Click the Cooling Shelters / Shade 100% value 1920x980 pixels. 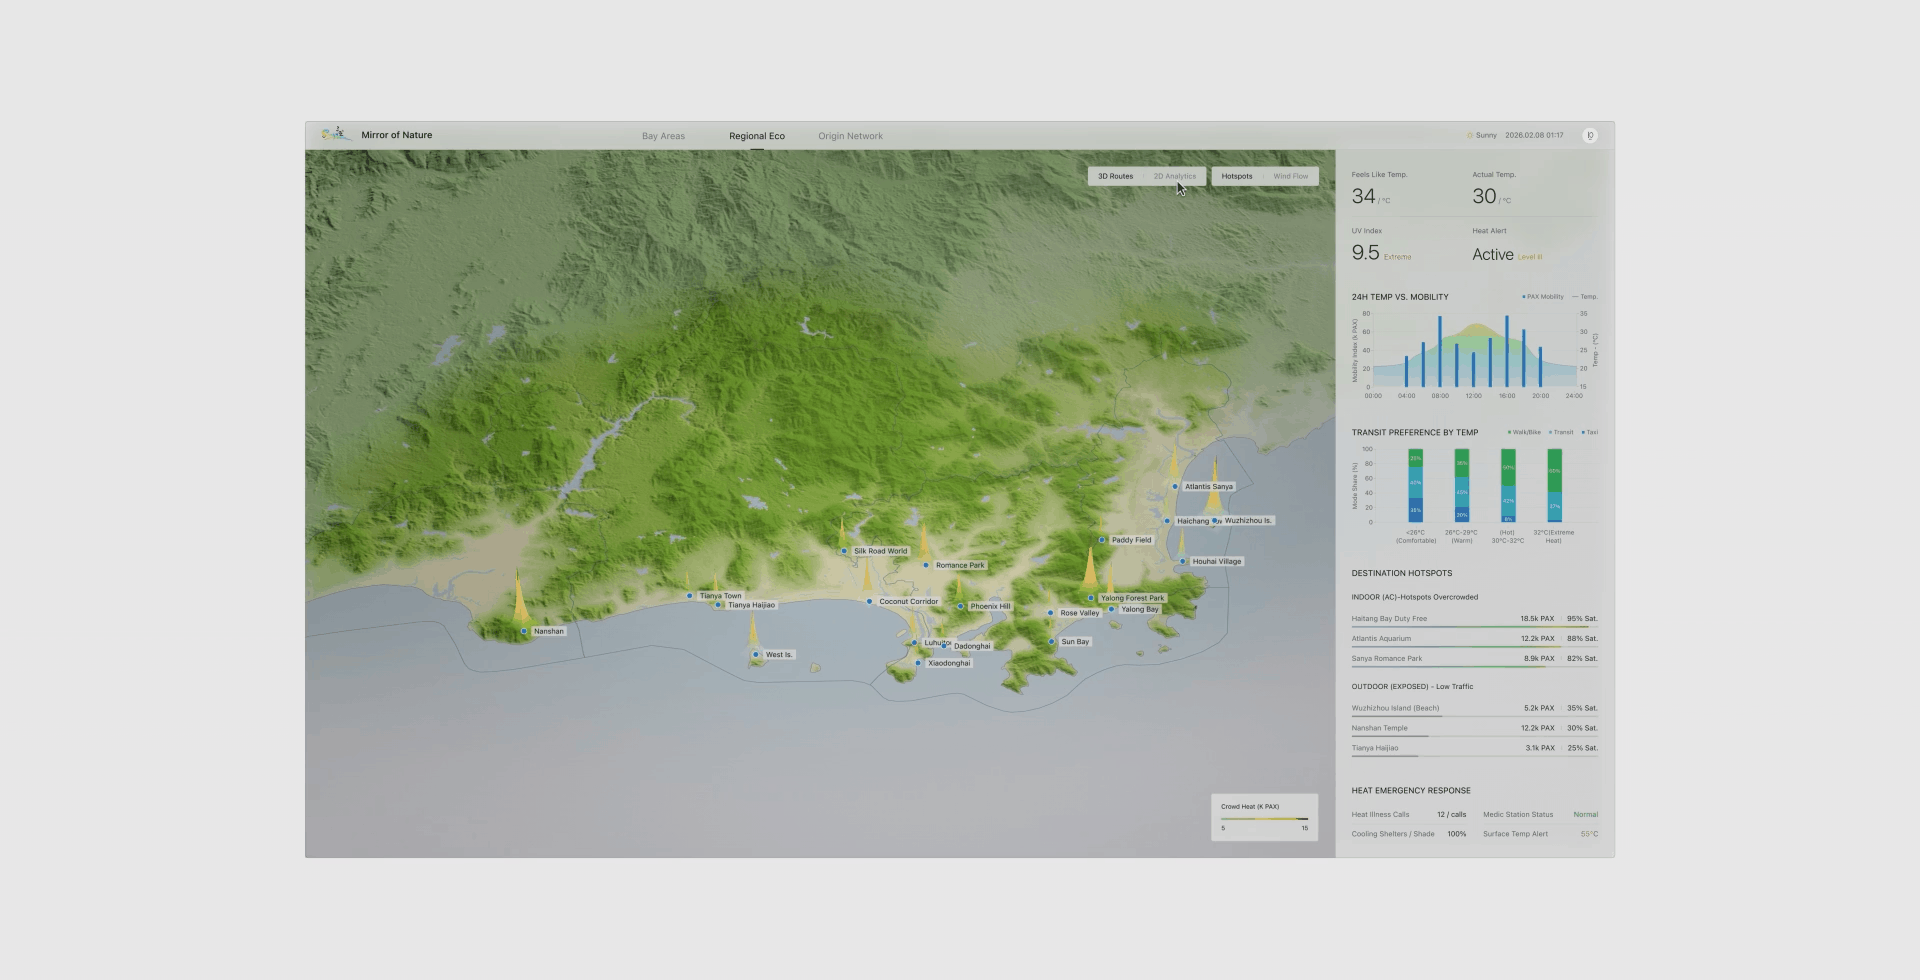[x=1457, y=834]
